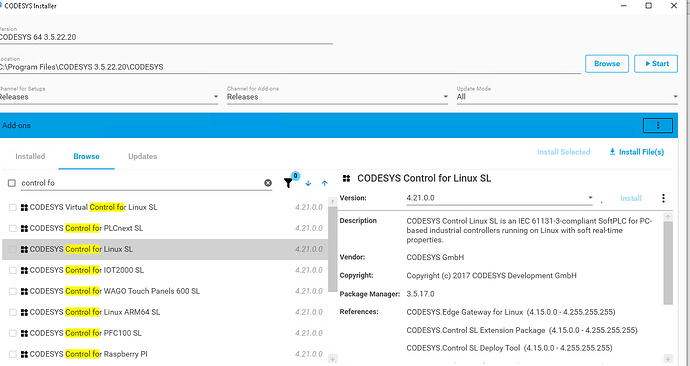Toggle the select-all checkbox beside search
This screenshot has width=690, height=366.
coord(12,183)
